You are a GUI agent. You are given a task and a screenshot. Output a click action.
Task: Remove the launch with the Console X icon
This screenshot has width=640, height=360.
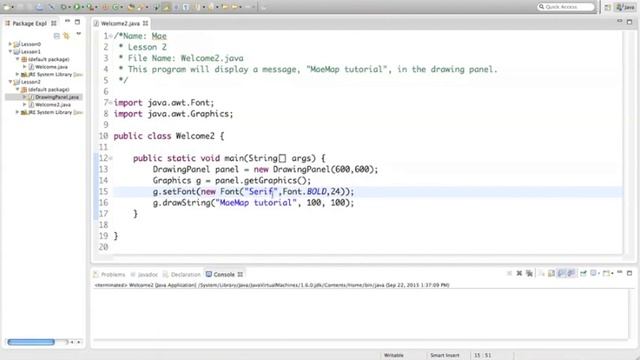pos(519,273)
